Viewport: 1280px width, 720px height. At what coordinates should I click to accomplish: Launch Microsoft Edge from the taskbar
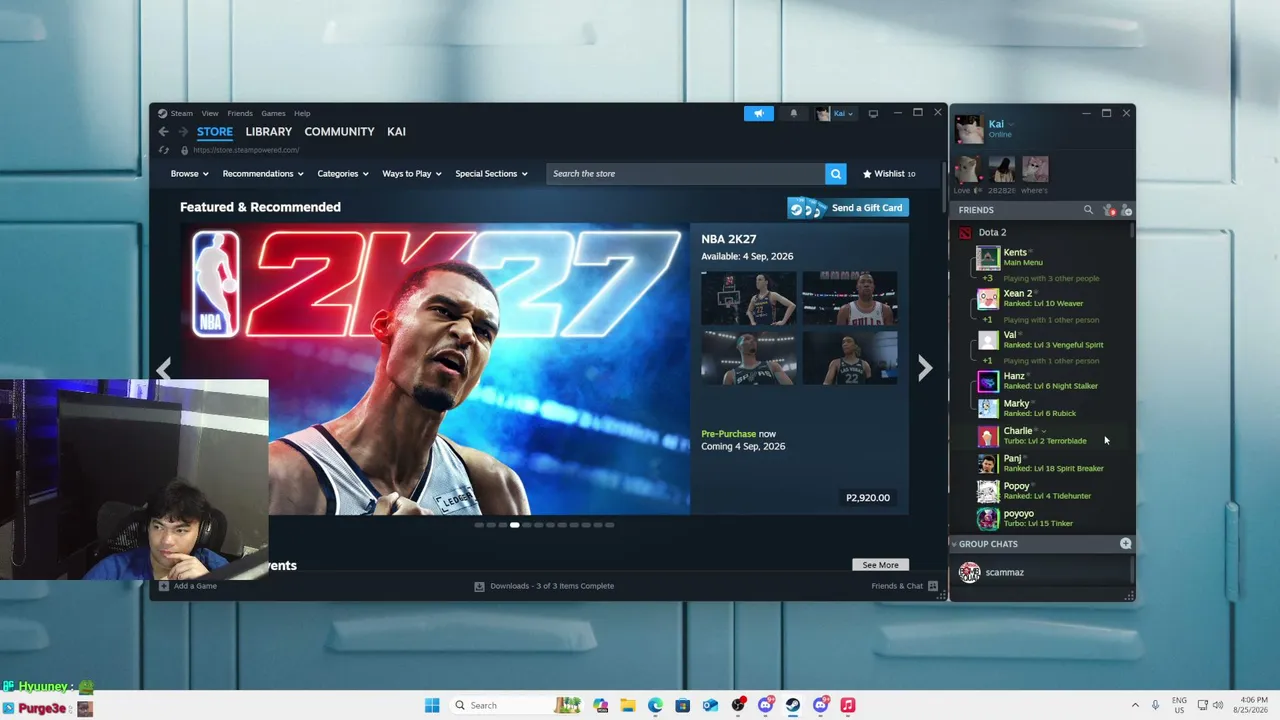coord(655,705)
